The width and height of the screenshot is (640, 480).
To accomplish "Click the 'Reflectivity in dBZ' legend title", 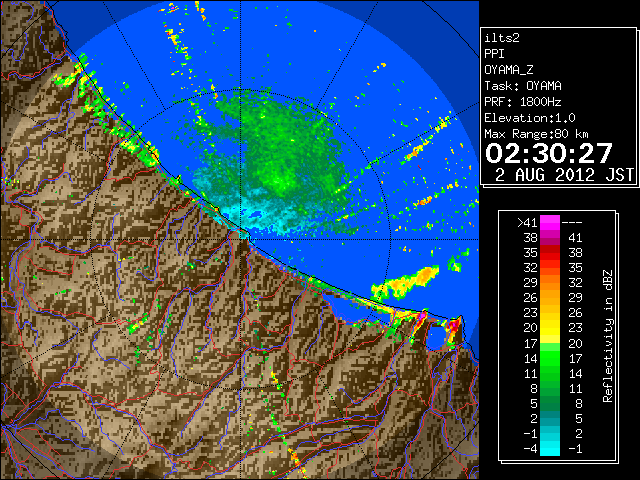I will pyautogui.click(x=608, y=336).
